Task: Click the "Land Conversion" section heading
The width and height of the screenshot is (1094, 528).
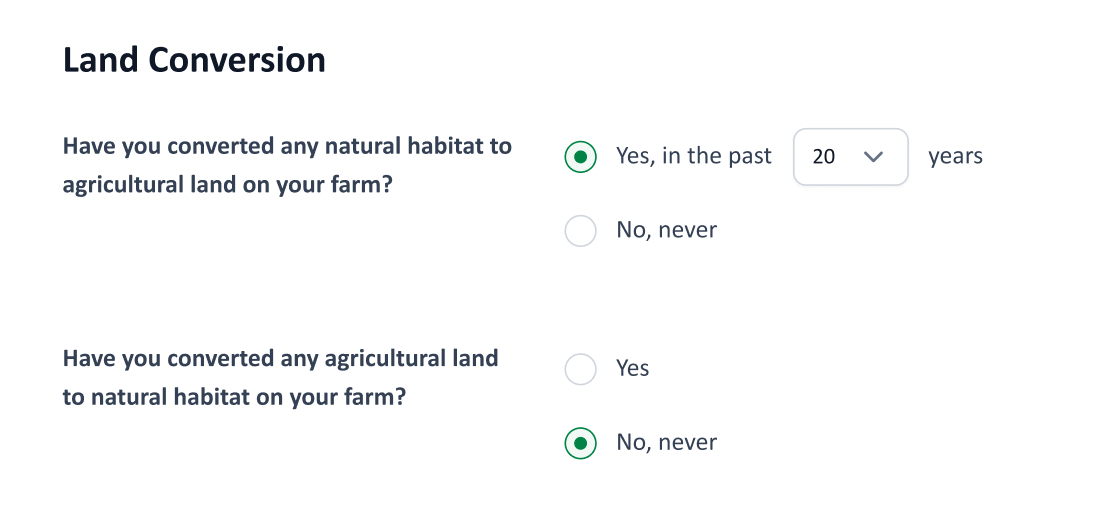Action: coord(194,60)
